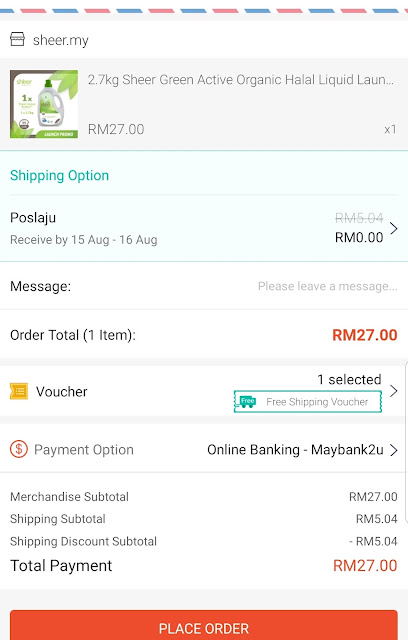This screenshot has height=640, width=408.
Task: Tap the Free Shipping Voucher tag
Action: 308,402
